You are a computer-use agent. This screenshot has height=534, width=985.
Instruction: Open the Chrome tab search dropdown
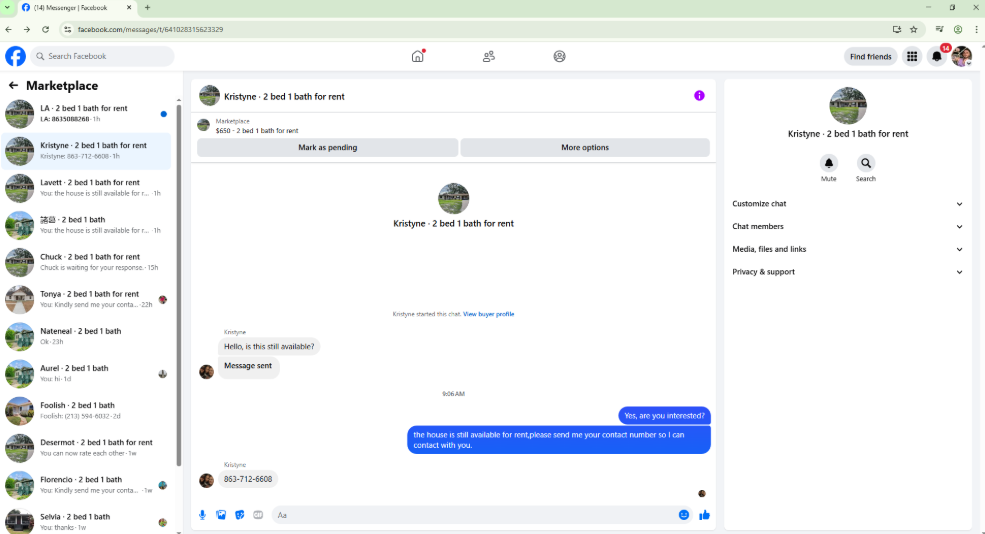click(x=7, y=8)
